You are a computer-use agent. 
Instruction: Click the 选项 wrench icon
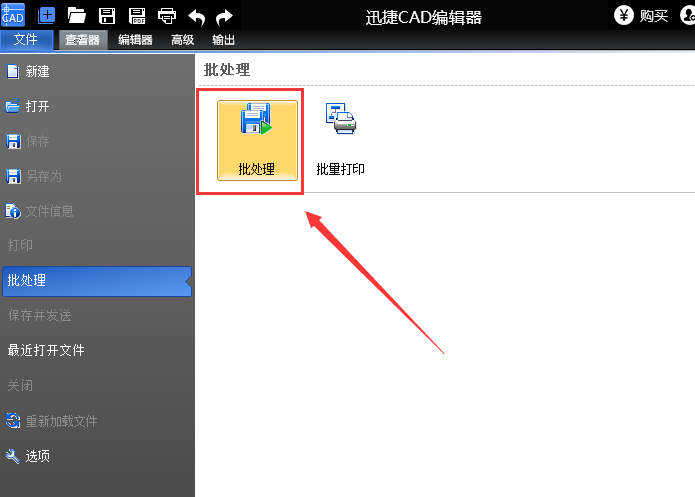pos(12,456)
